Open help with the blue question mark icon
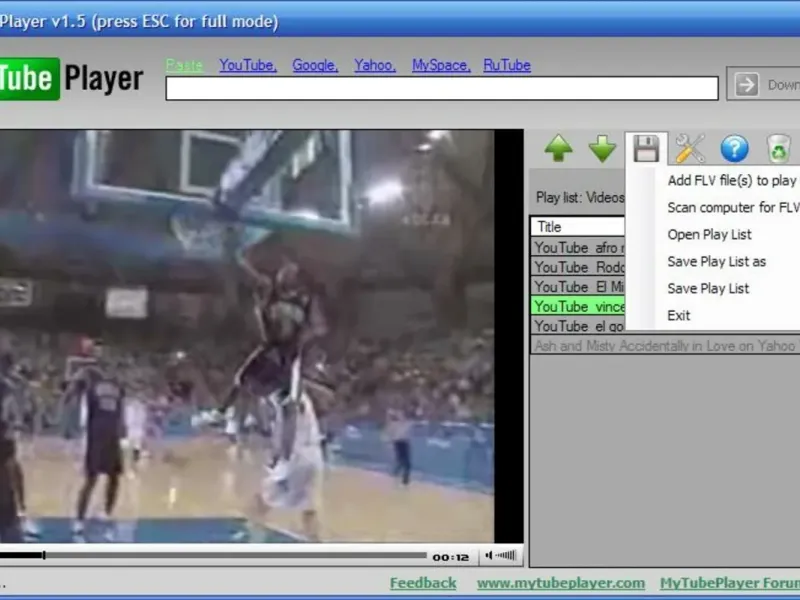This screenshot has width=800, height=600. pos(734,148)
